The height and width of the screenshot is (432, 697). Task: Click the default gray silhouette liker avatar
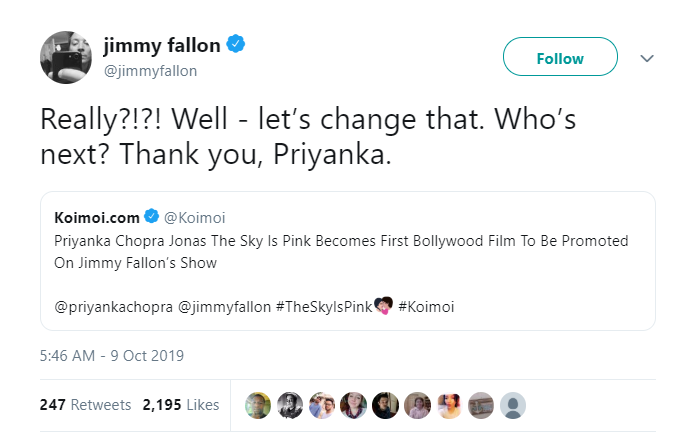pyautogui.click(x=513, y=405)
